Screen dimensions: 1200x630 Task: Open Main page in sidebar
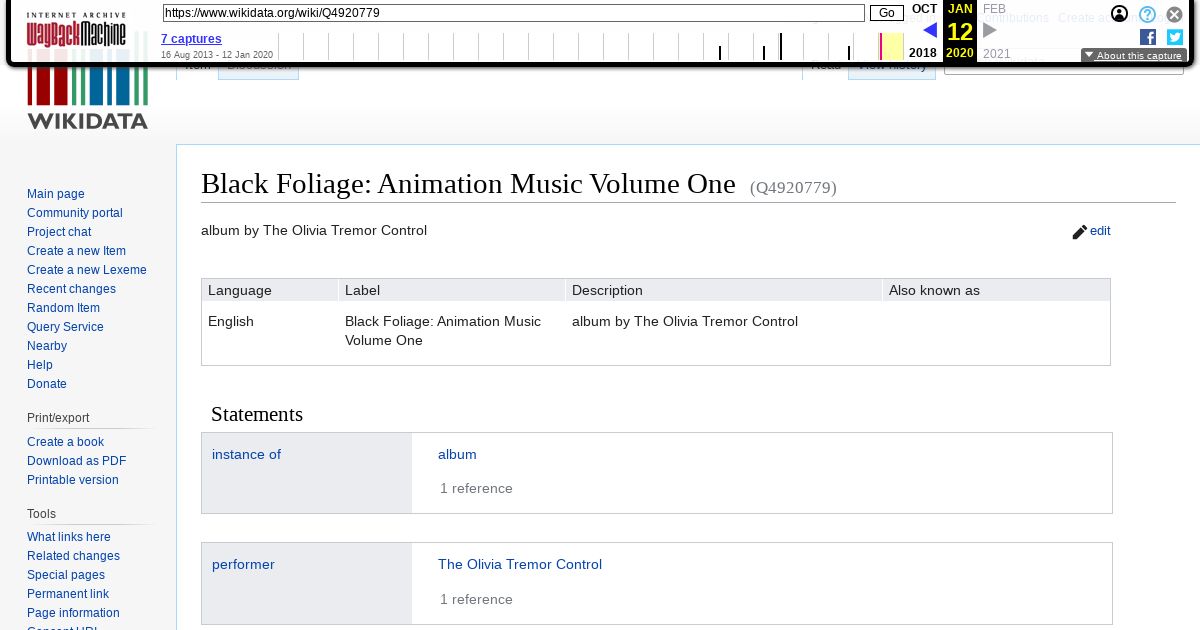click(x=56, y=194)
